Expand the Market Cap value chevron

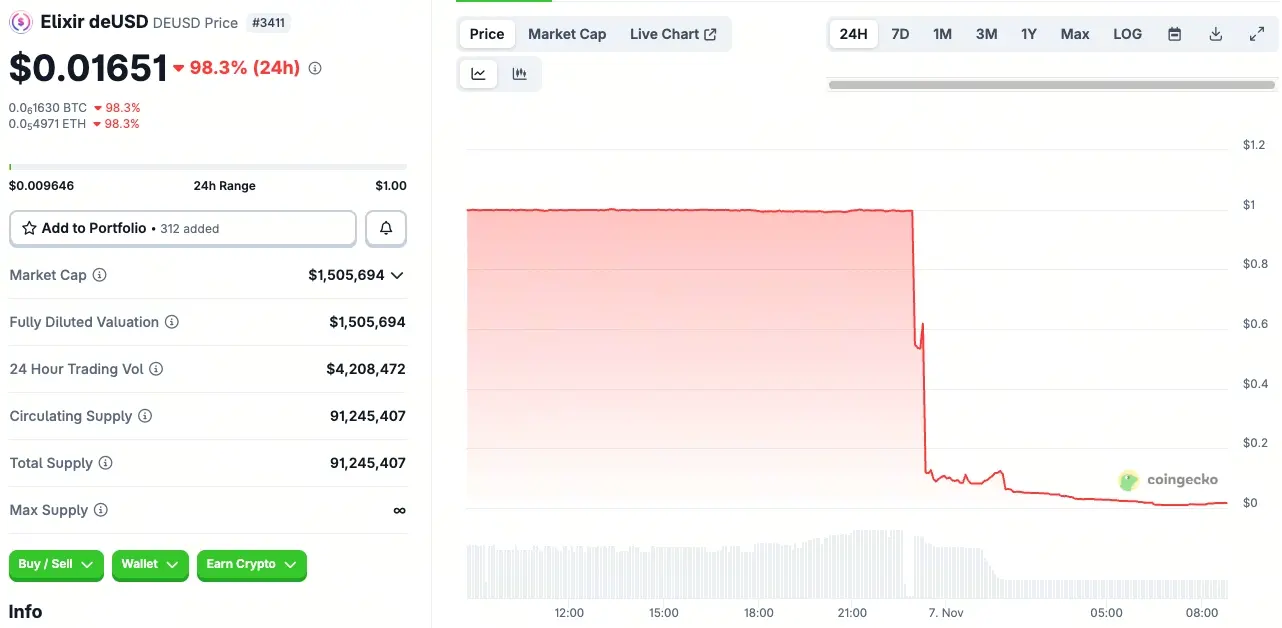(397, 275)
